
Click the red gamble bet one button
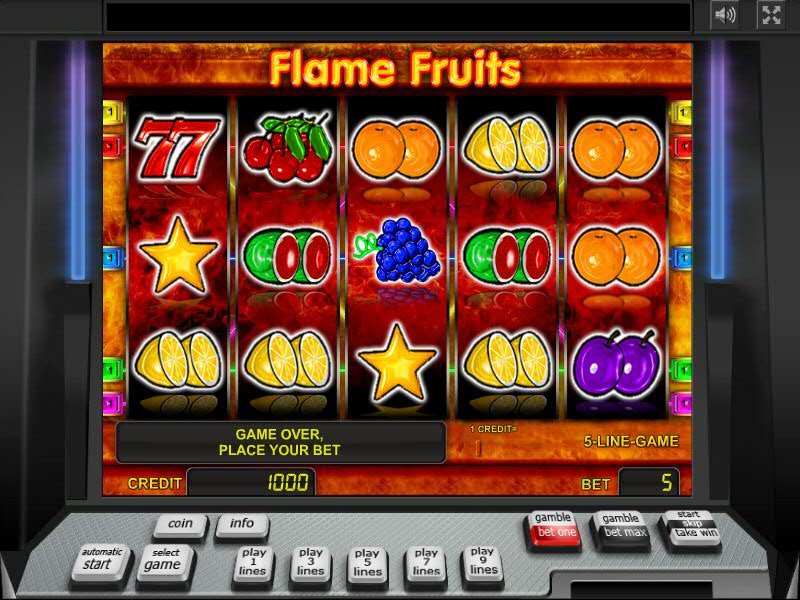coord(553,530)
